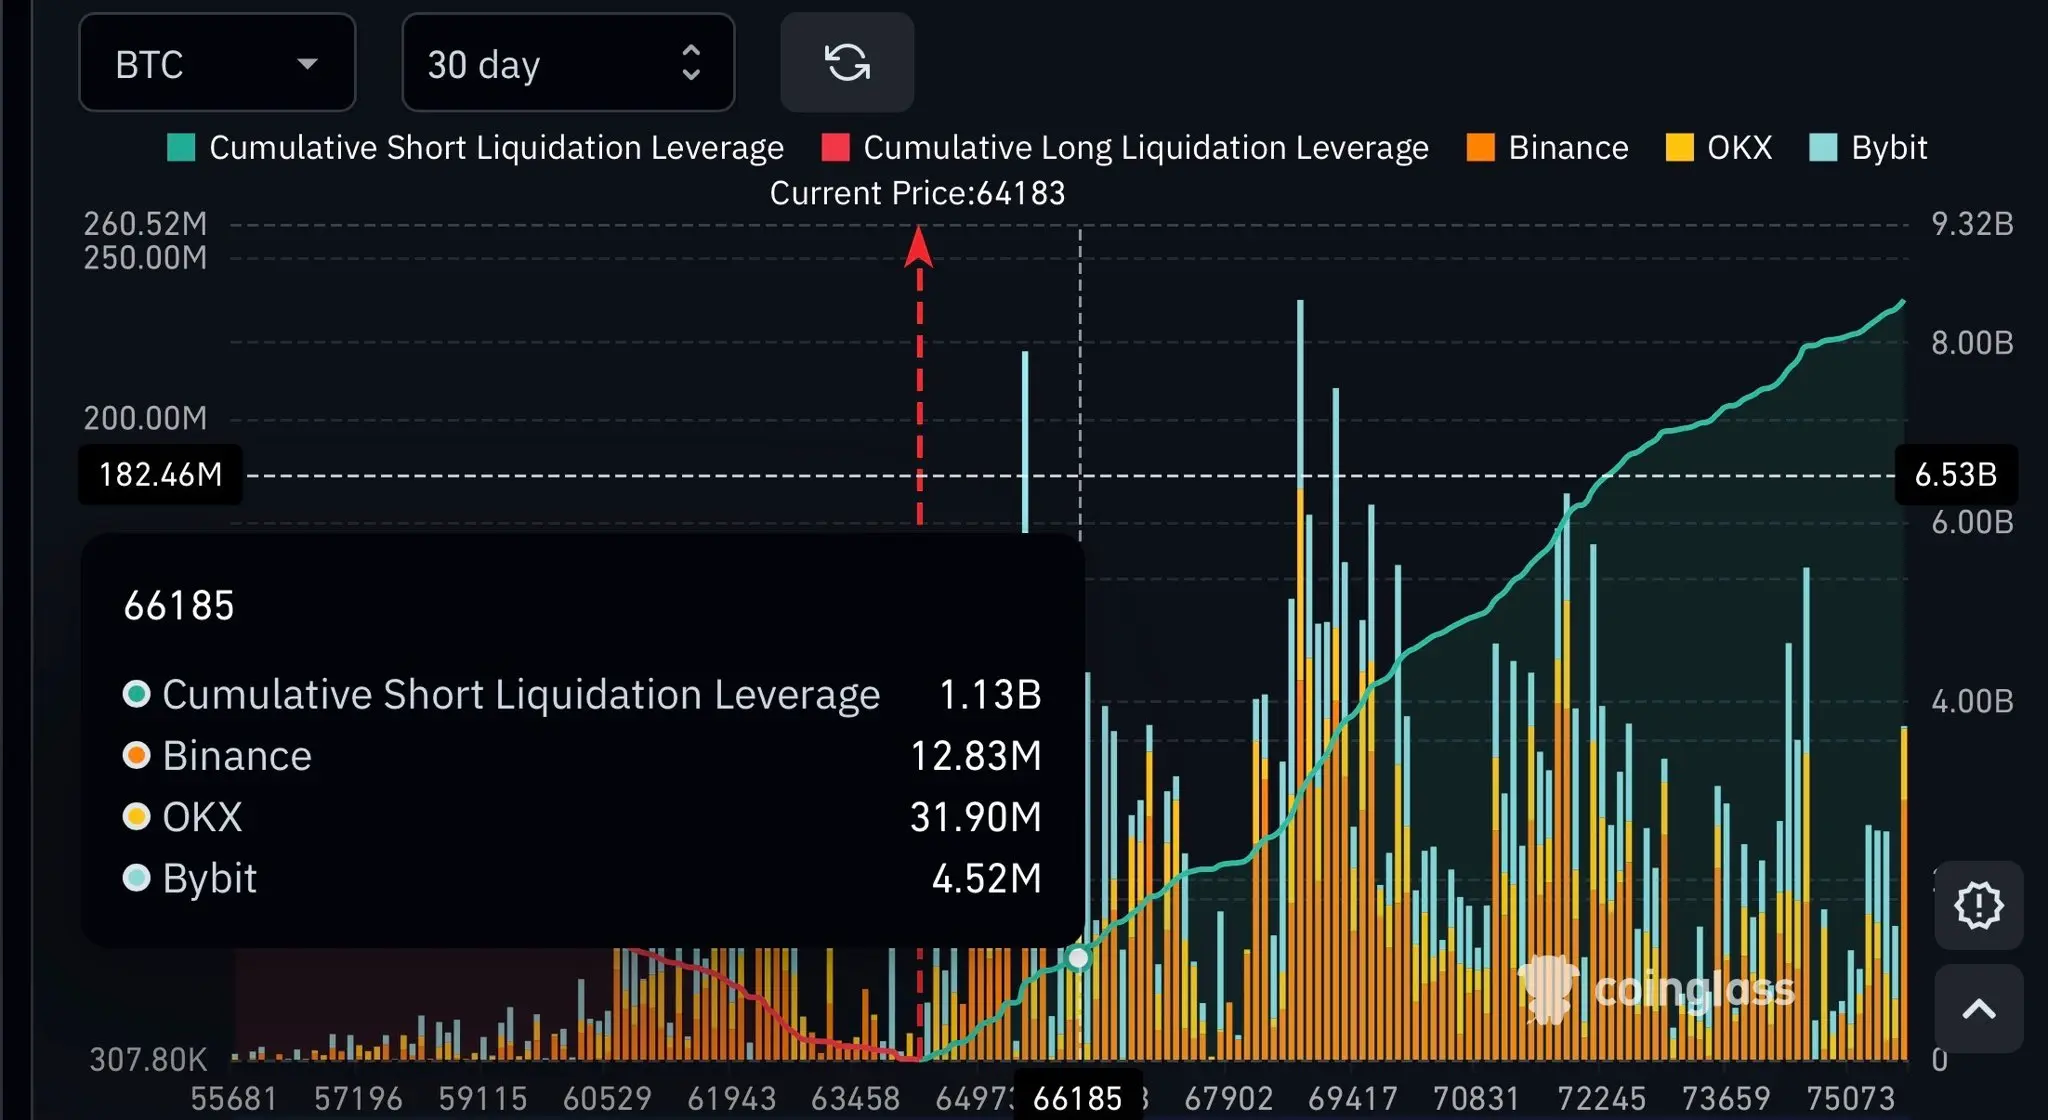Toggle the Binance legend series
This screenshot has height=1120, width=2048.
click(x=1568, y=148)
